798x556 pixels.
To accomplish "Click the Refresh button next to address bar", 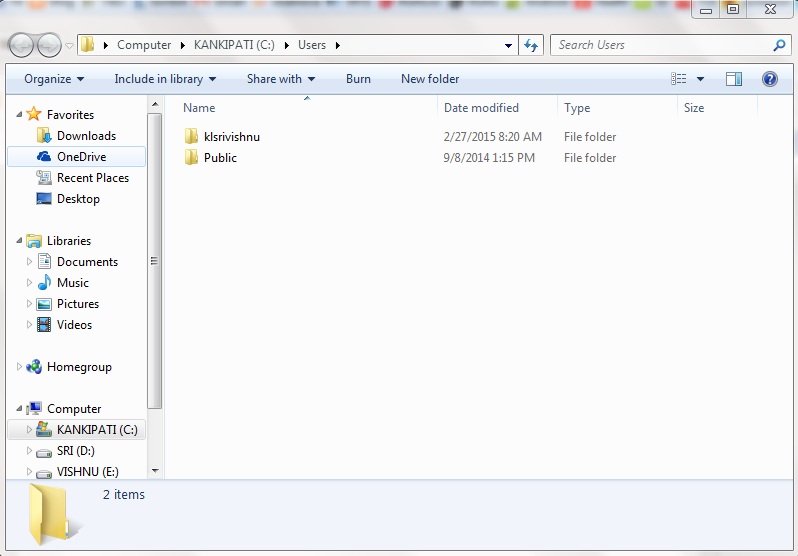I will tap(531, 45).
